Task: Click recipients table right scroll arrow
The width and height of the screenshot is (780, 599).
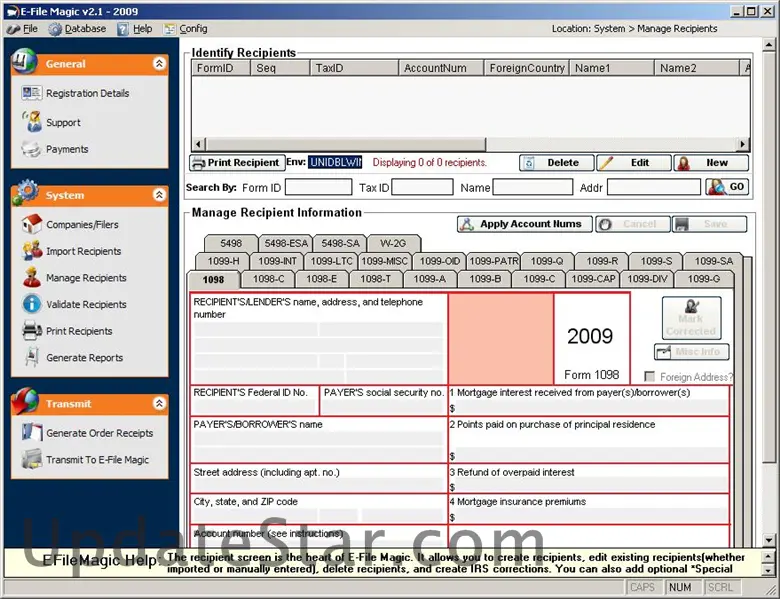Action: (x=743, y=144)
